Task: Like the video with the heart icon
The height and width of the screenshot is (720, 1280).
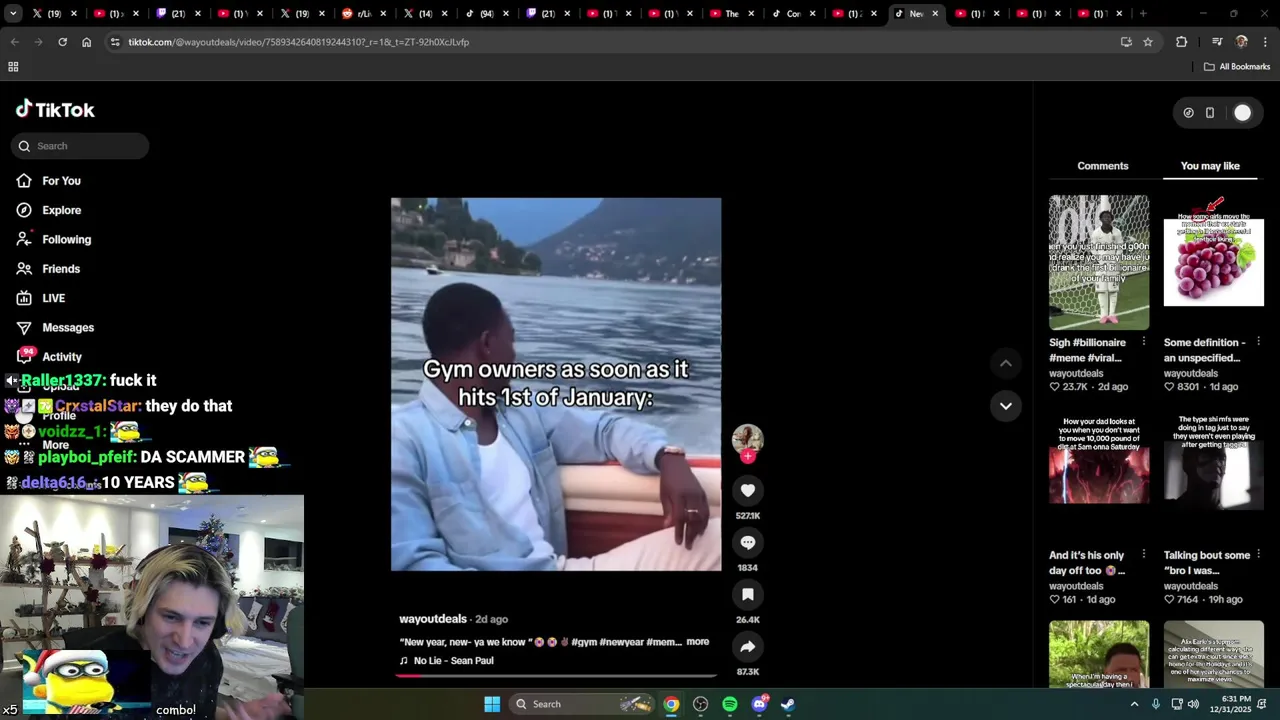Action: [x=747, y=490]
